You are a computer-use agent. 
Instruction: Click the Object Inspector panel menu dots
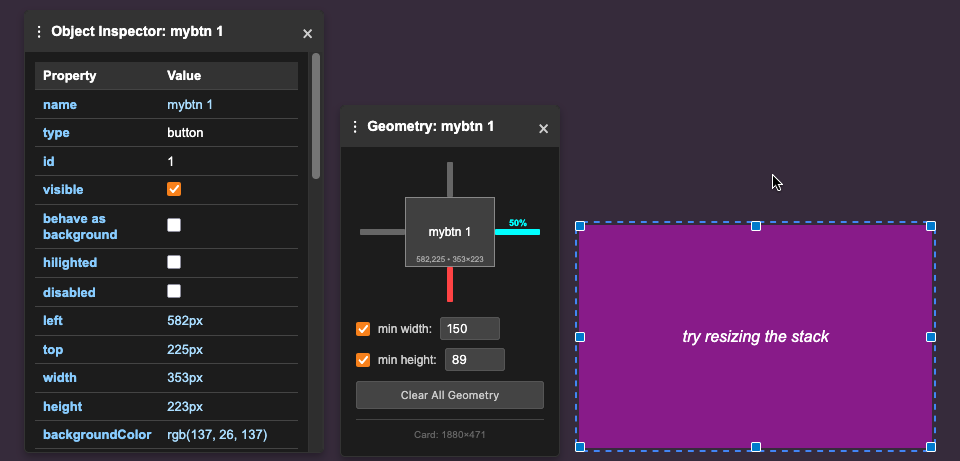[x=39, y=32]
